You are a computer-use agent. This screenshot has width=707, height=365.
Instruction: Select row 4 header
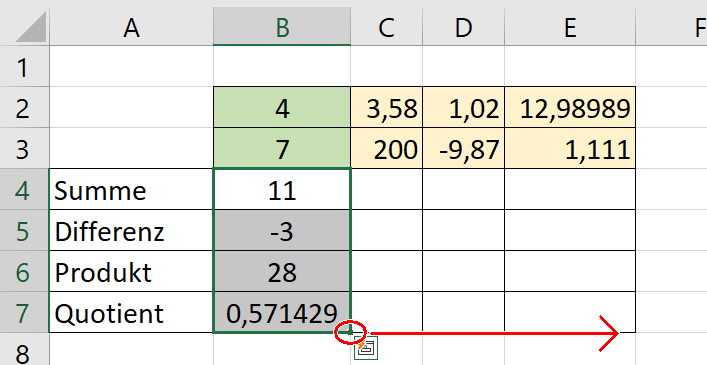click(24, 189)
